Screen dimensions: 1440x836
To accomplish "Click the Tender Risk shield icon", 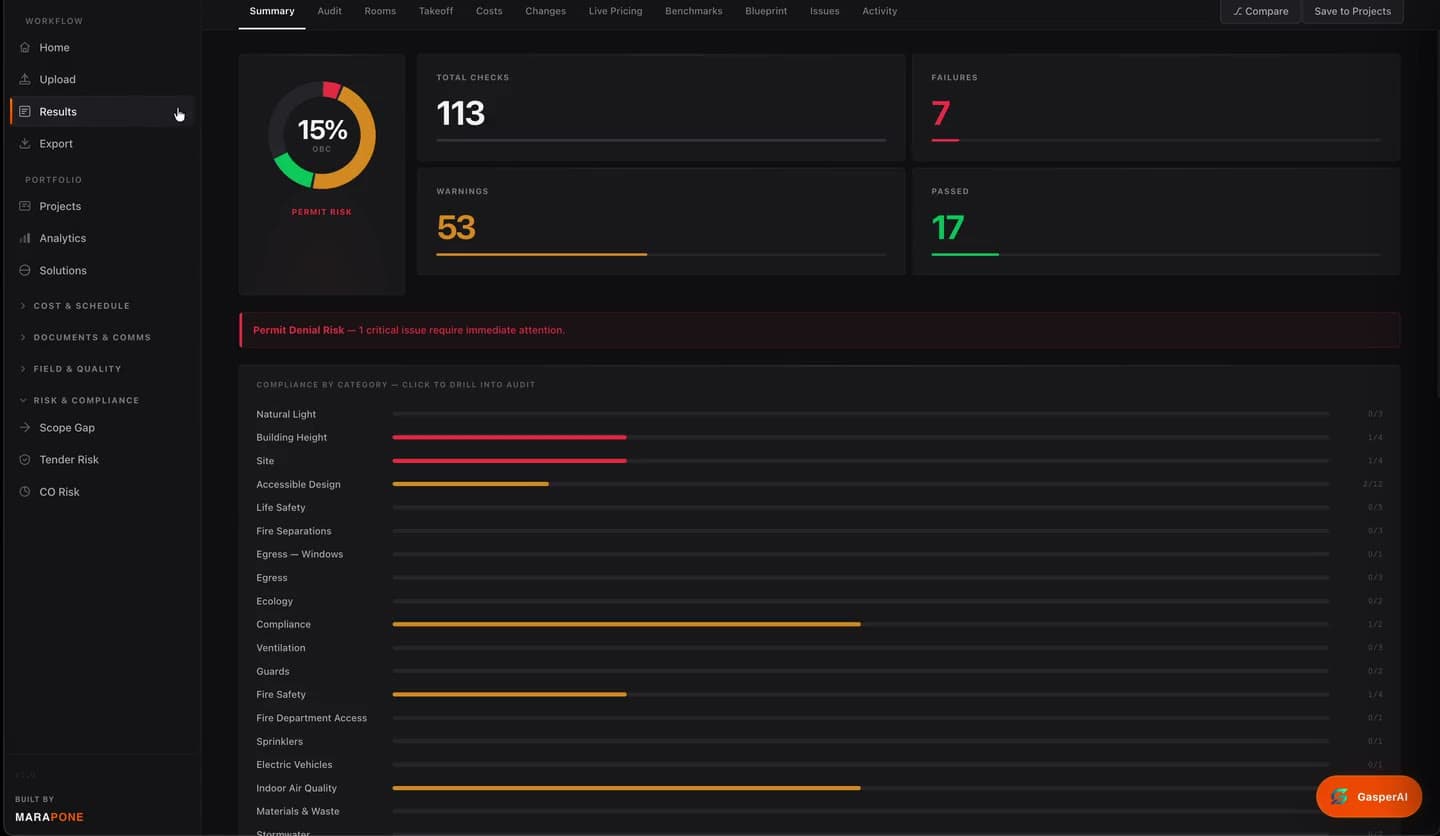I will pos(25,459).
